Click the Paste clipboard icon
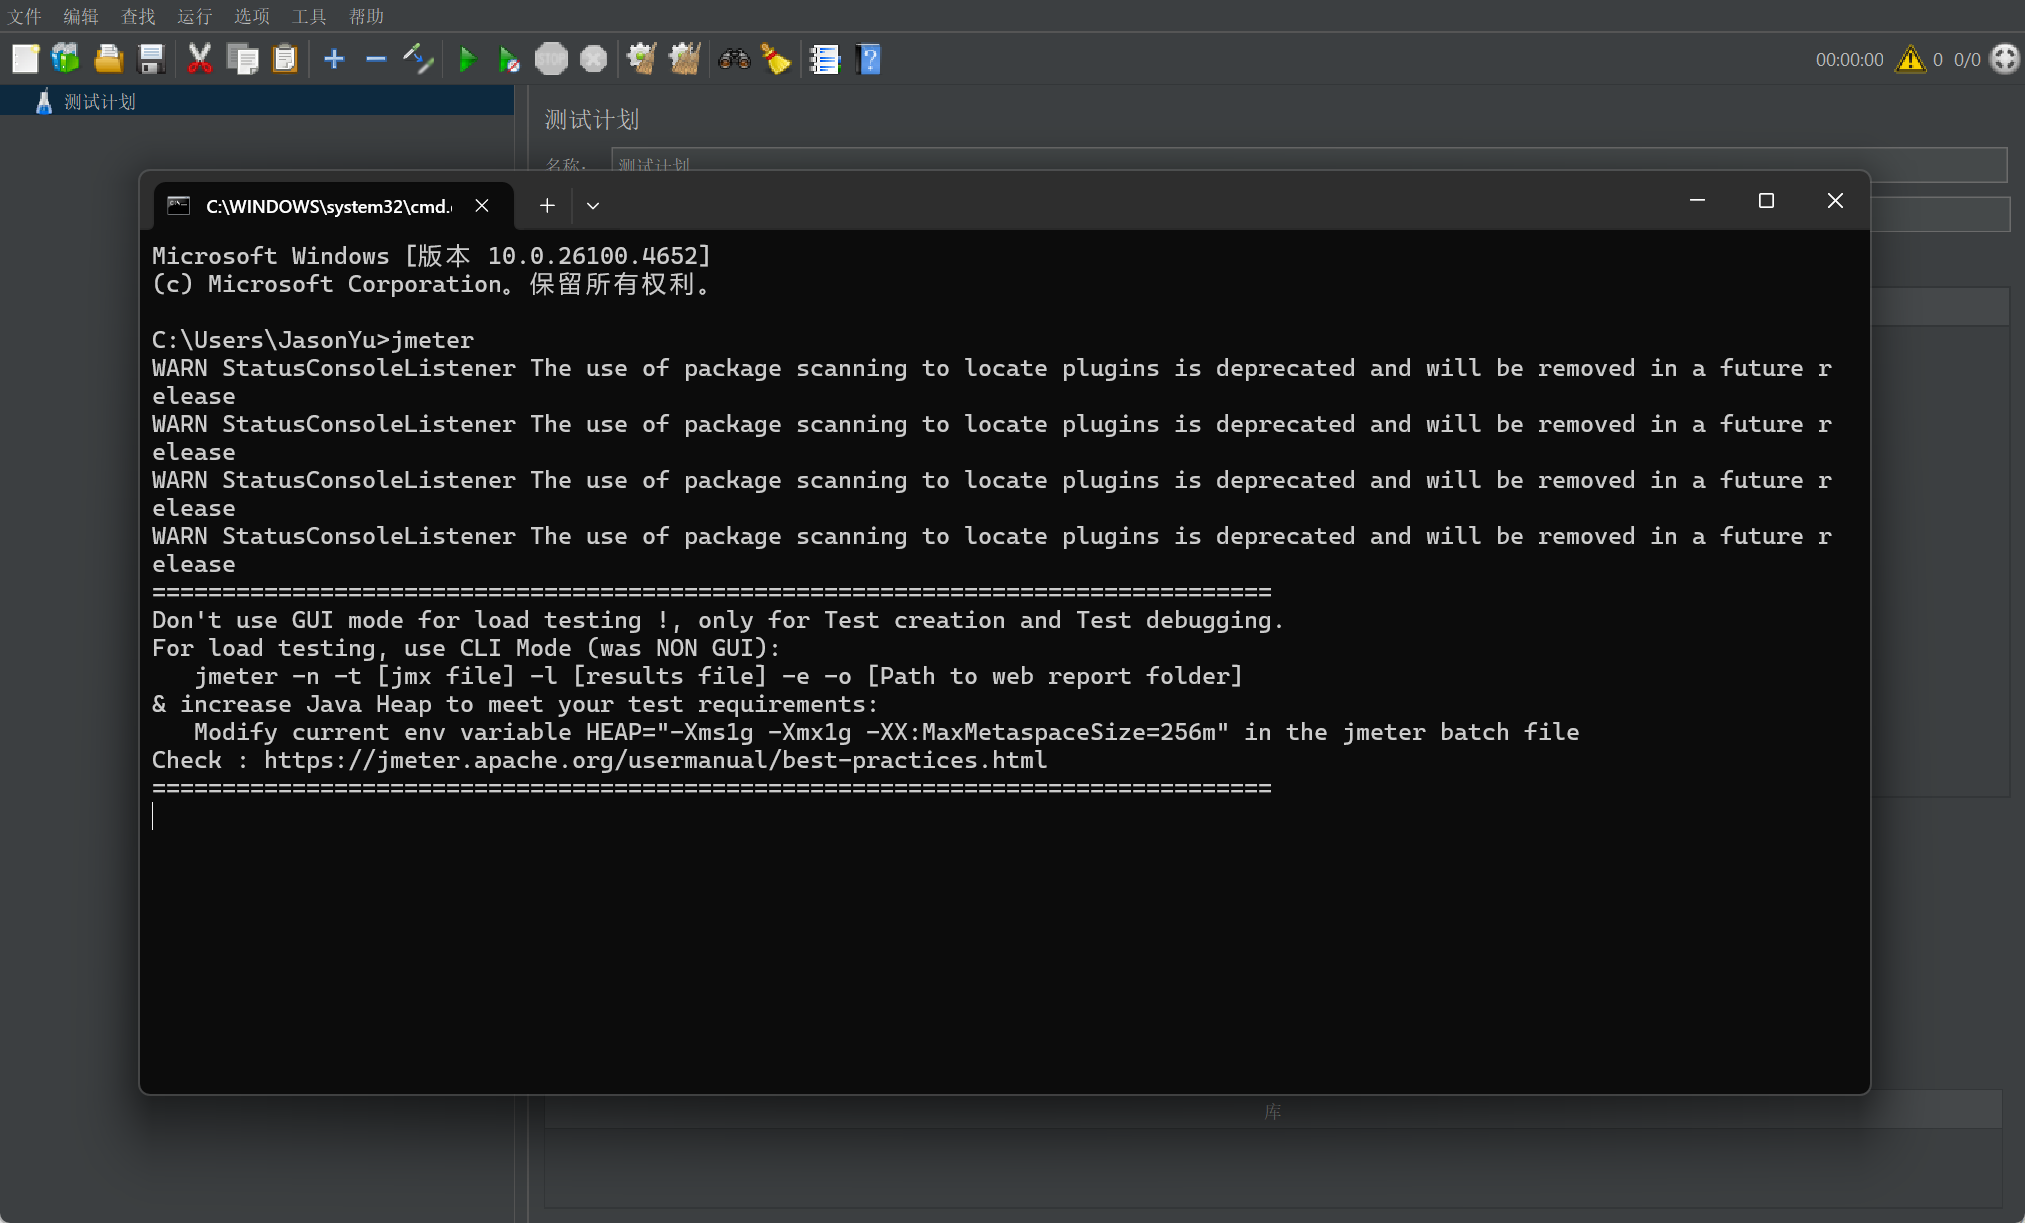 pos(285,59)
